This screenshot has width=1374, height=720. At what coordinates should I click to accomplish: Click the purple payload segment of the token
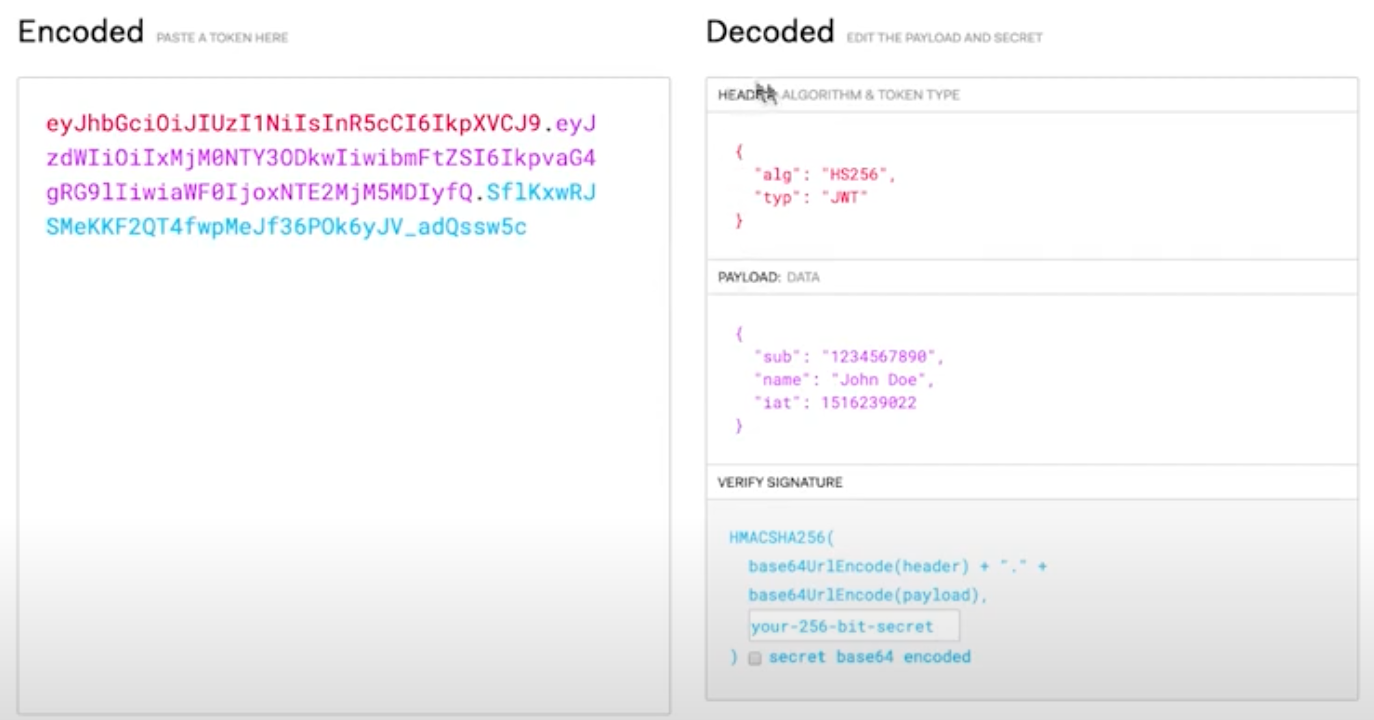click(x=320, y=158)
